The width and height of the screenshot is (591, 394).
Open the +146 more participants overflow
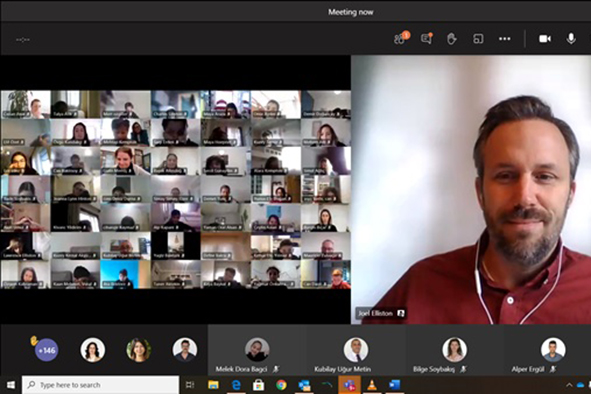tap(47, 350)
